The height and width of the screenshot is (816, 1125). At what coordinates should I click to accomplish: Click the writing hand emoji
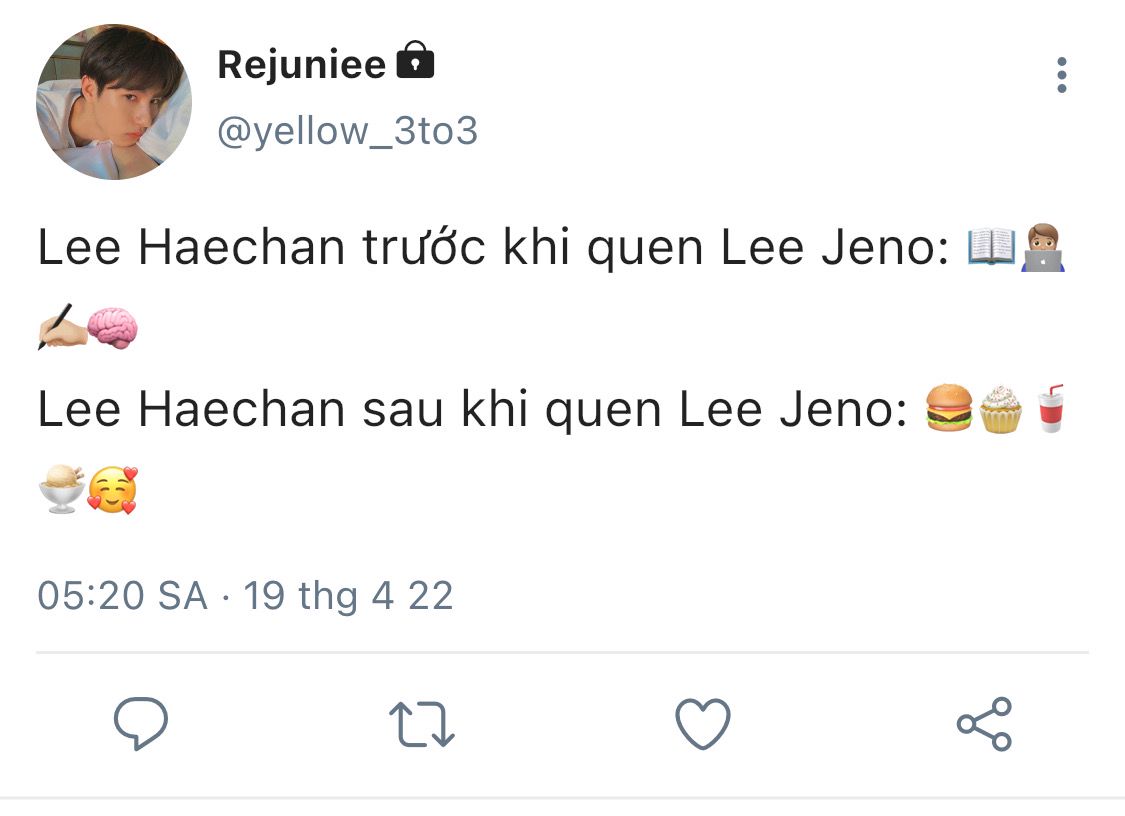coord(62,329)
